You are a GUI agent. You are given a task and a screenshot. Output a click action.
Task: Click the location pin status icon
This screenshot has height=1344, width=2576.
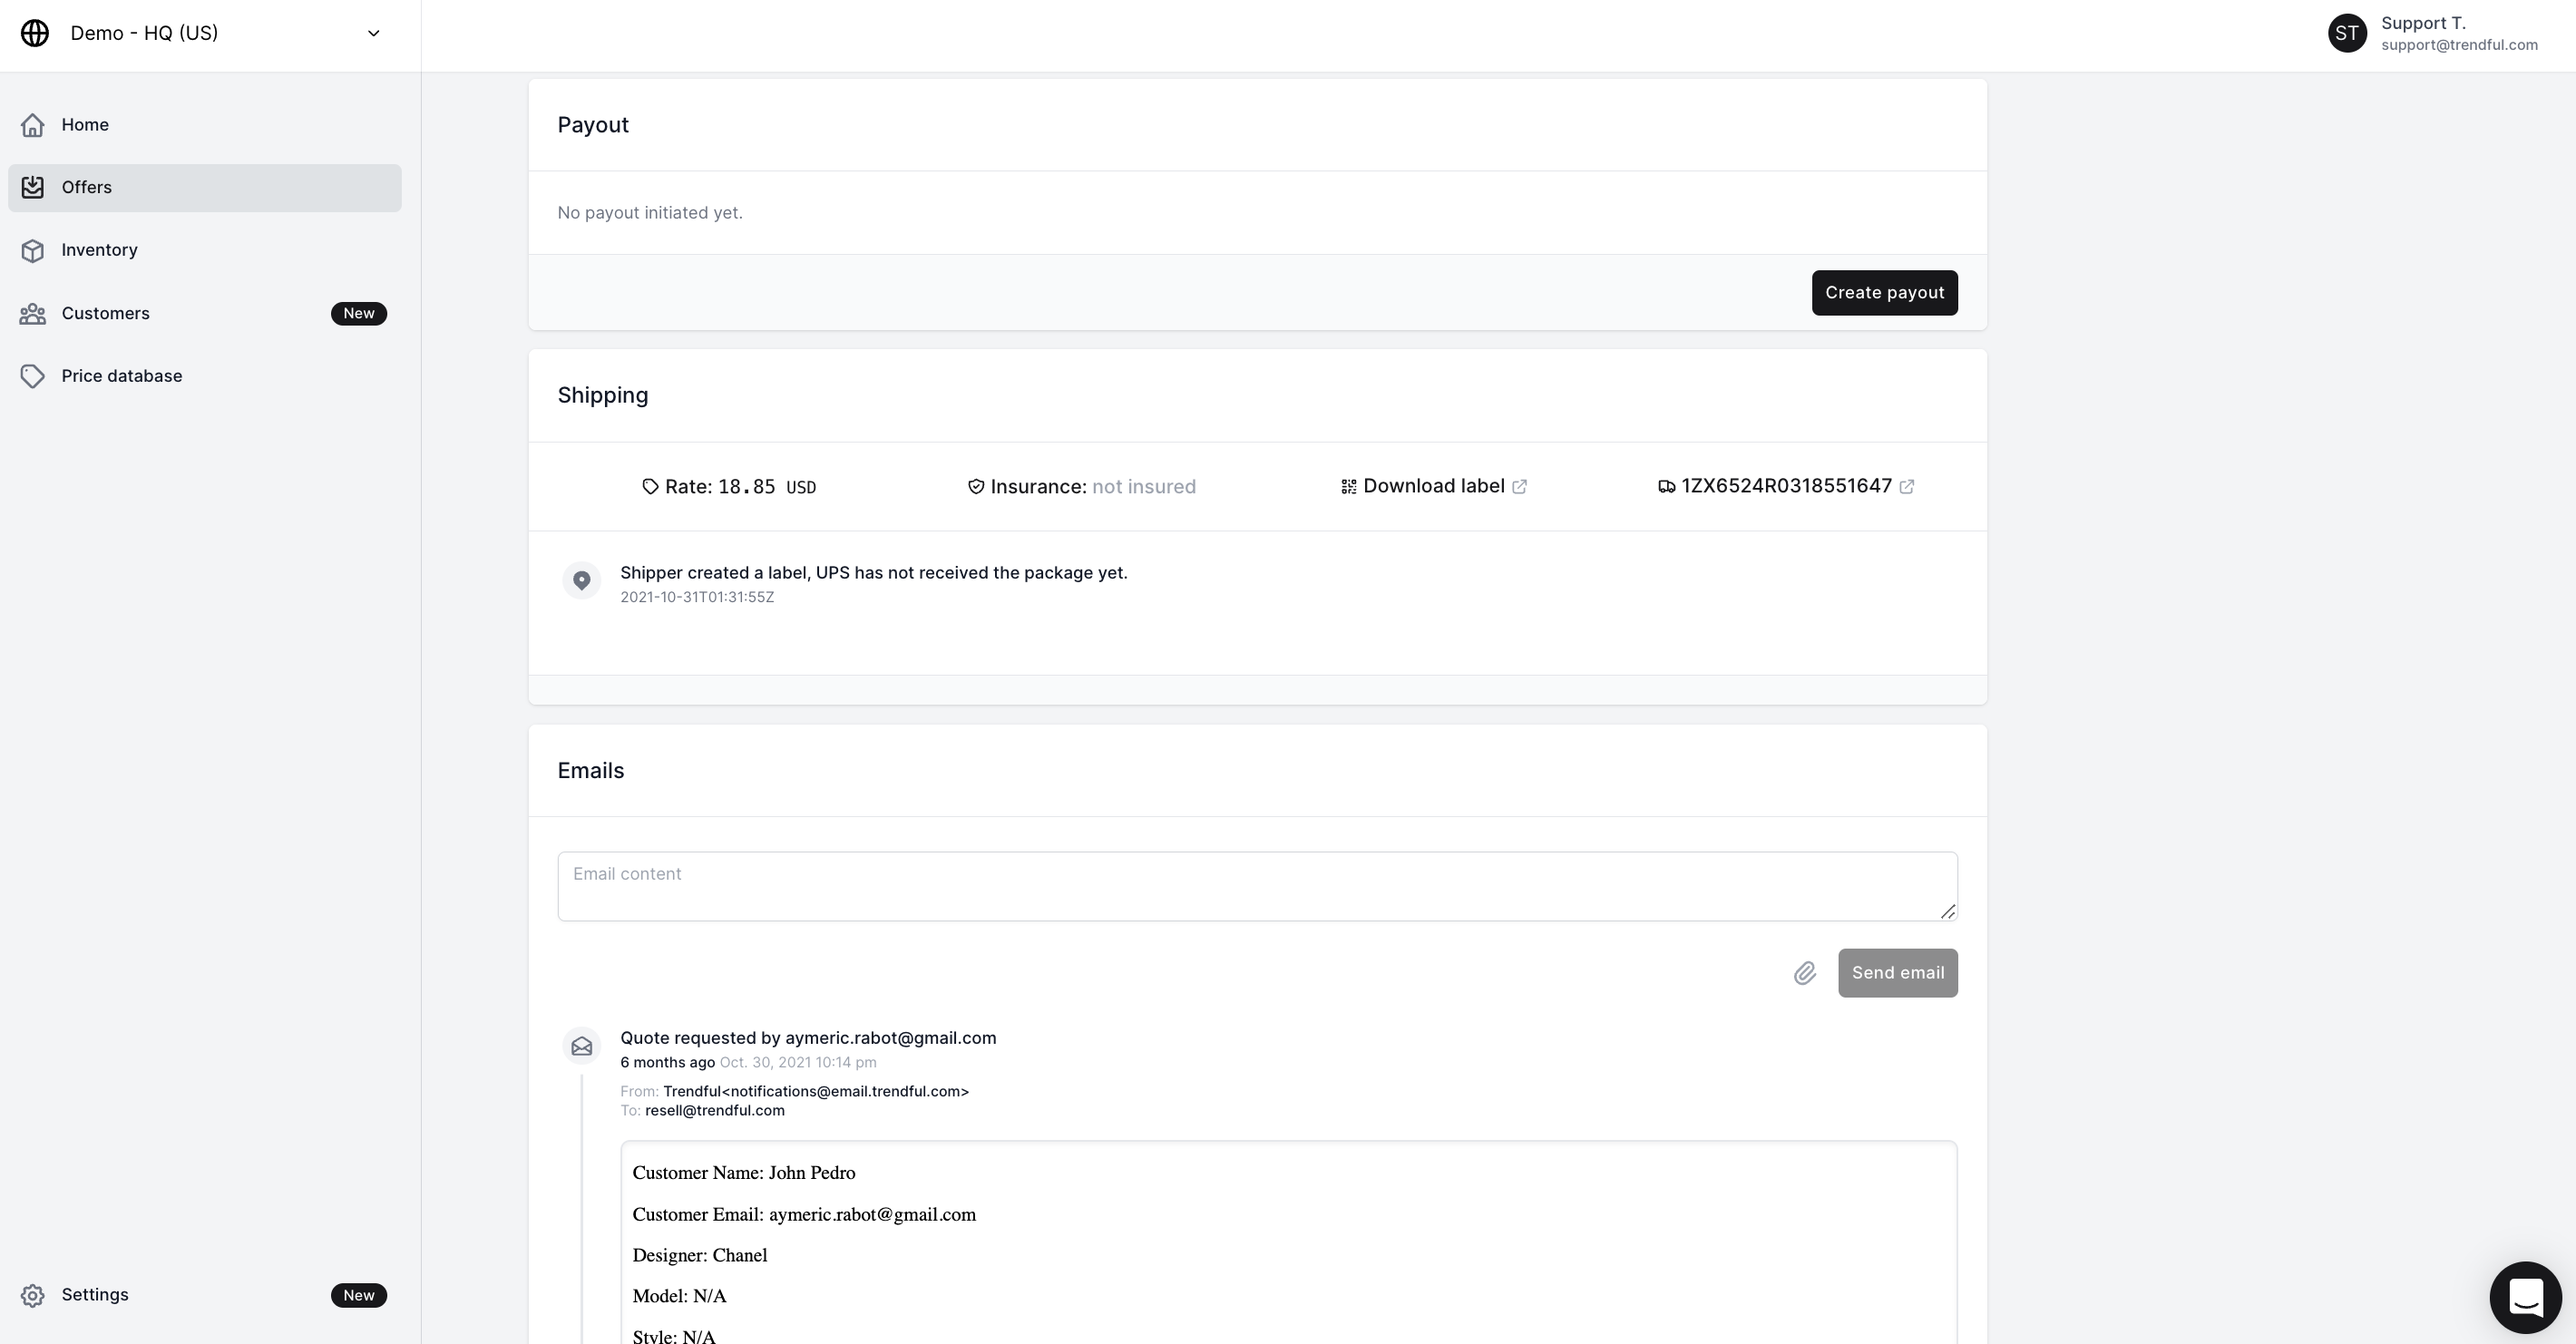tap(581, 581)
